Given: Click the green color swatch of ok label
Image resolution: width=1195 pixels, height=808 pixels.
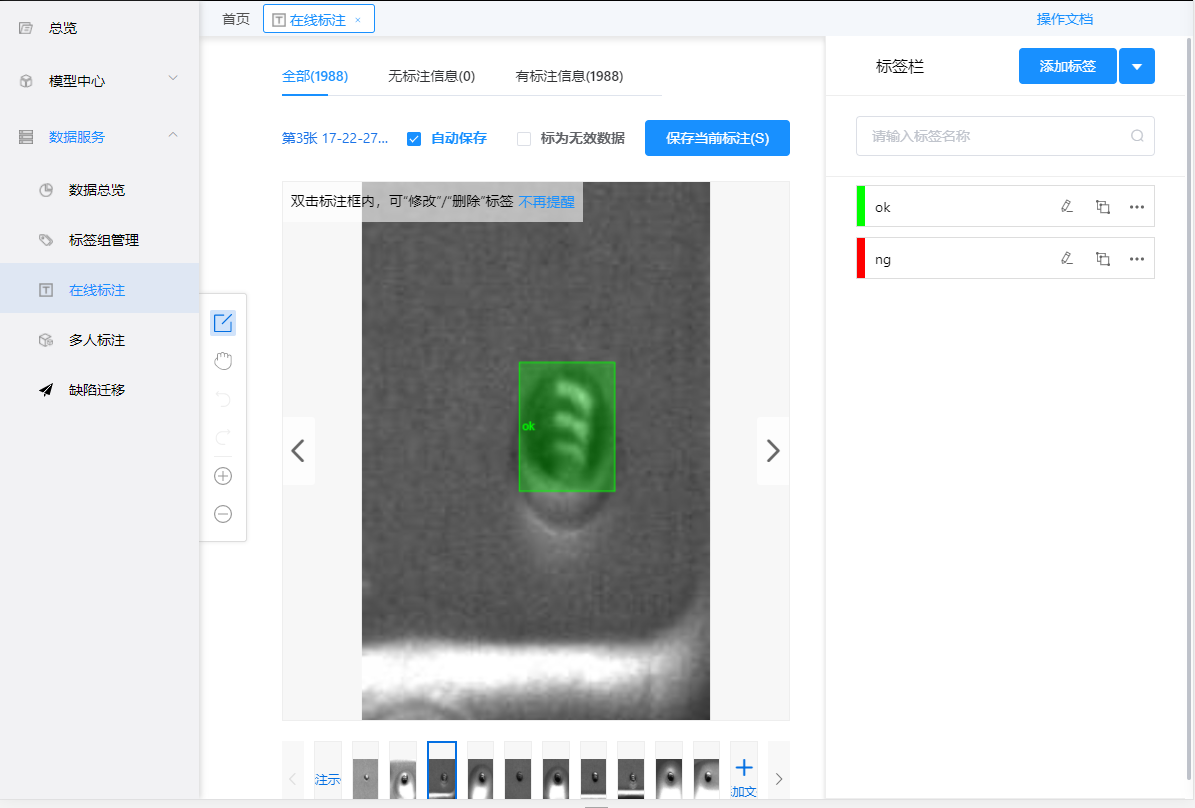Looking at the screenshot, I should [861, 206].
